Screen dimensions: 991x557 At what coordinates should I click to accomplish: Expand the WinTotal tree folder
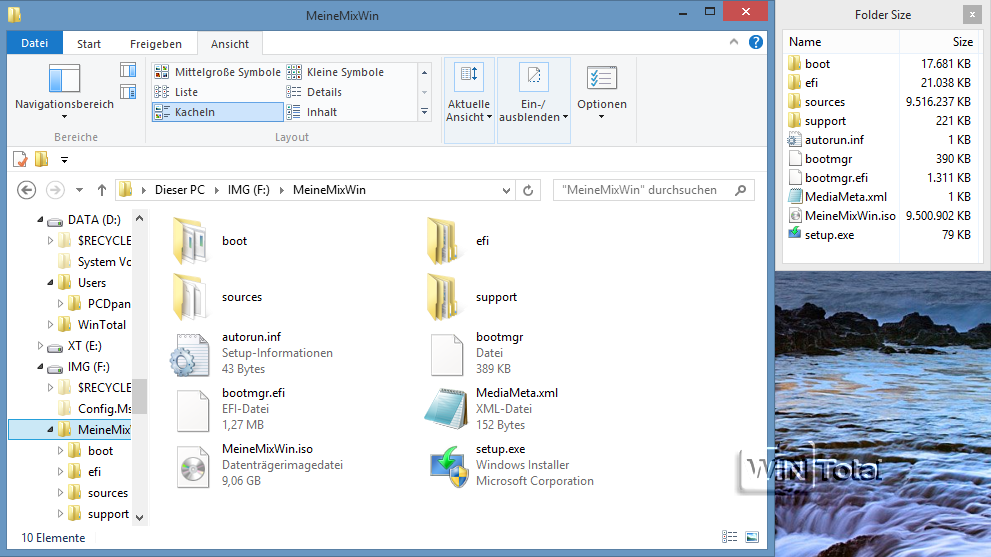[x=51, y=325]
